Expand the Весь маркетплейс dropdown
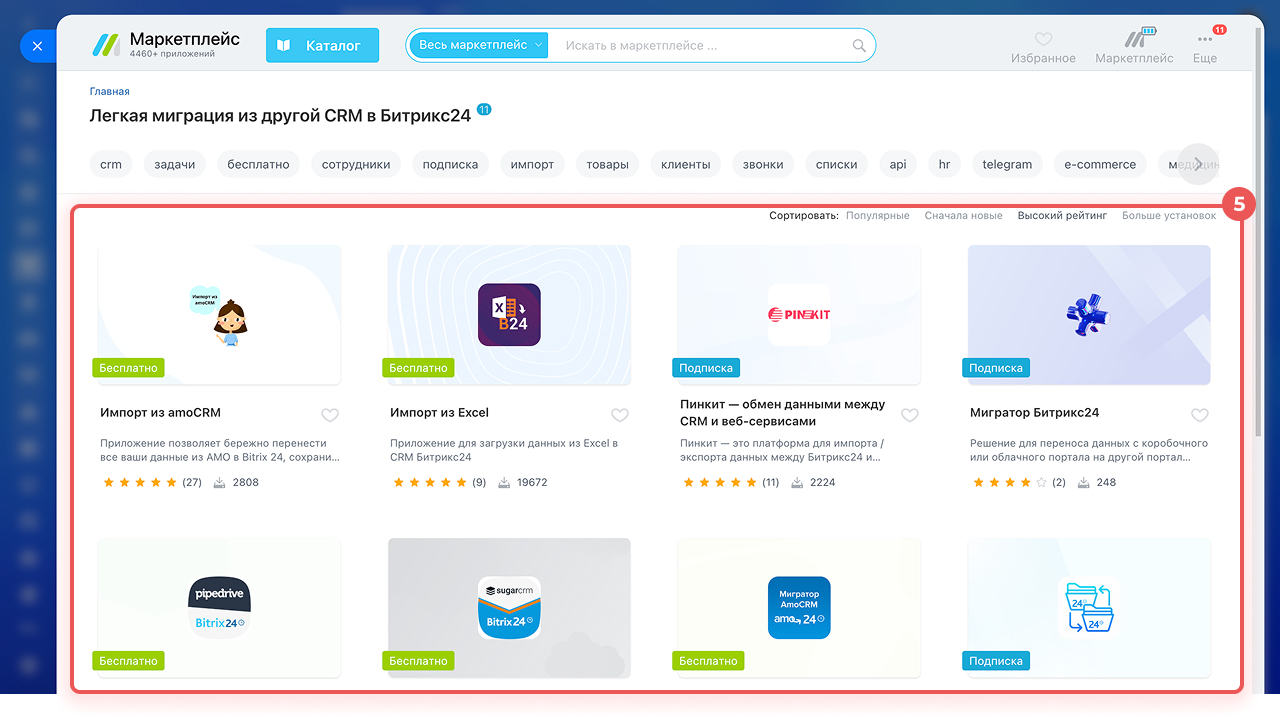Screen dimensions: 1280x718 [478, 45]
